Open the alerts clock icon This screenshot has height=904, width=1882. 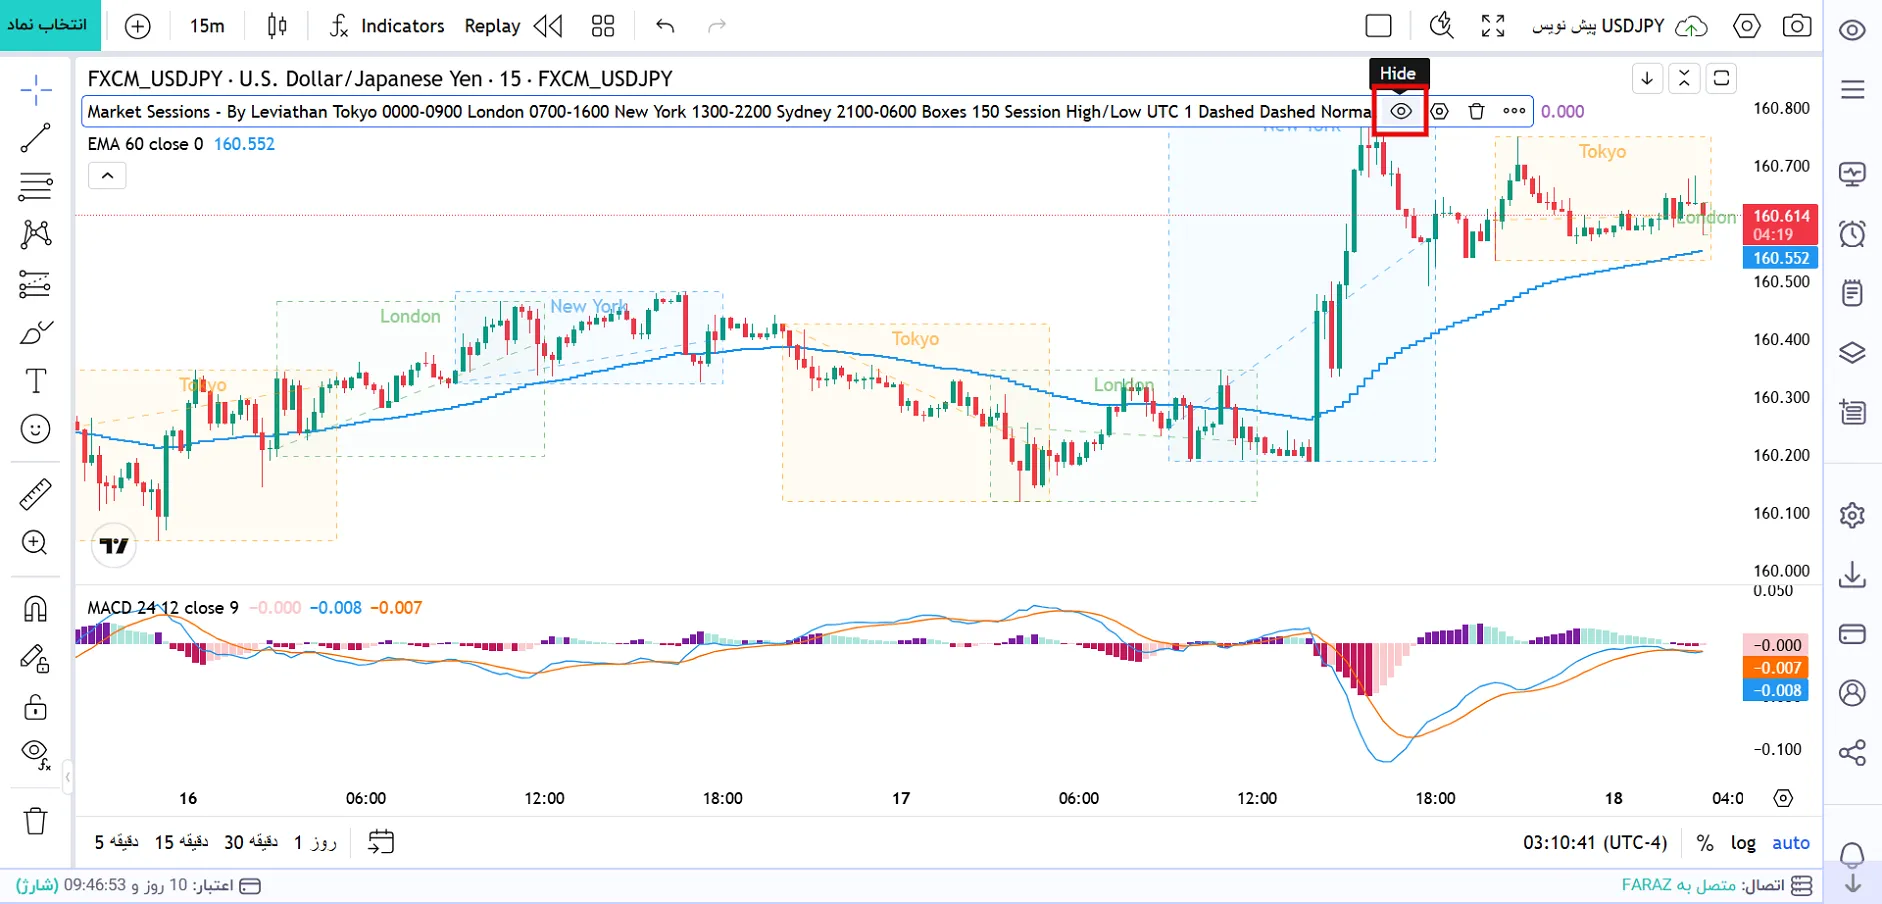click(1852, 234)
